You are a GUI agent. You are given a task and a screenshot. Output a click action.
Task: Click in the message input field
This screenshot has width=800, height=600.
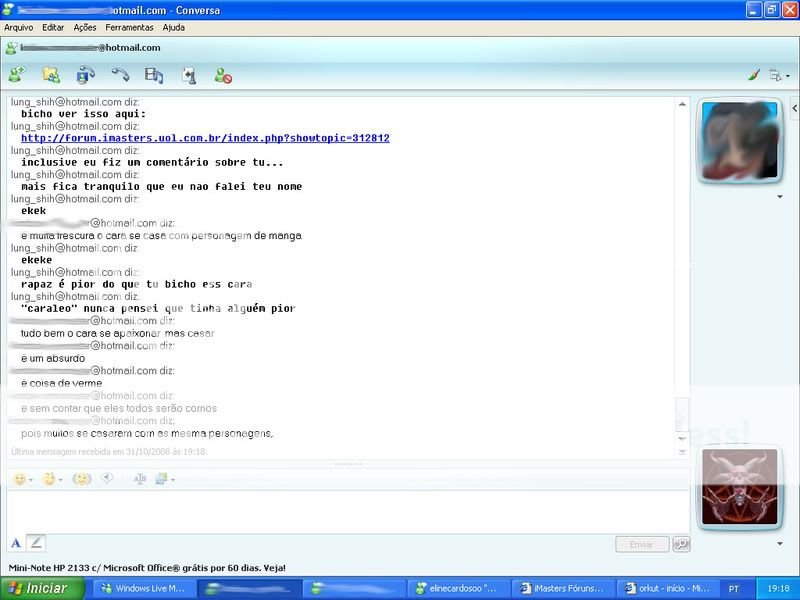click(340, 510)
